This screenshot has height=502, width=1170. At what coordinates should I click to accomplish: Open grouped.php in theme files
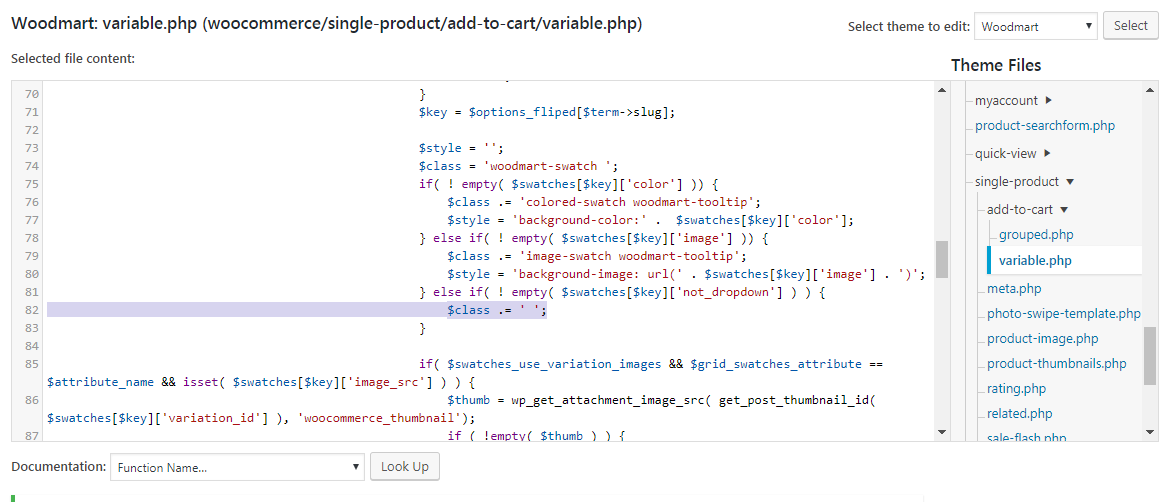[x=1036, y=235]
